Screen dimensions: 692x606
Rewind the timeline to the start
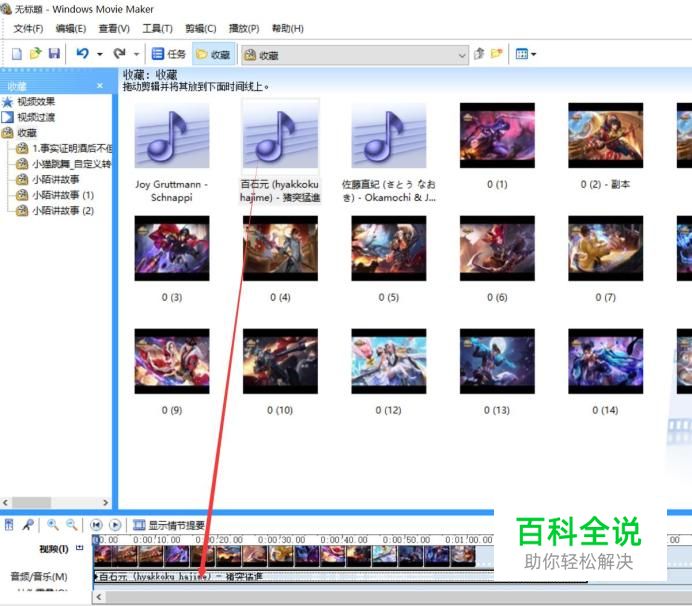point(96,525)
